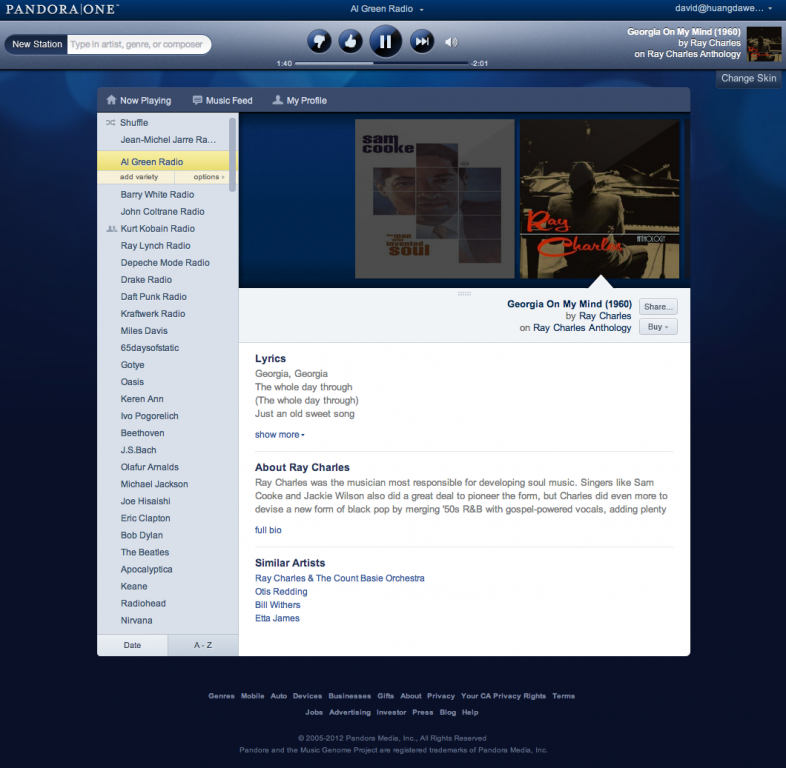Click the Pandora One logo
This screenshot has width=786, height=768.
pos(62,9)
